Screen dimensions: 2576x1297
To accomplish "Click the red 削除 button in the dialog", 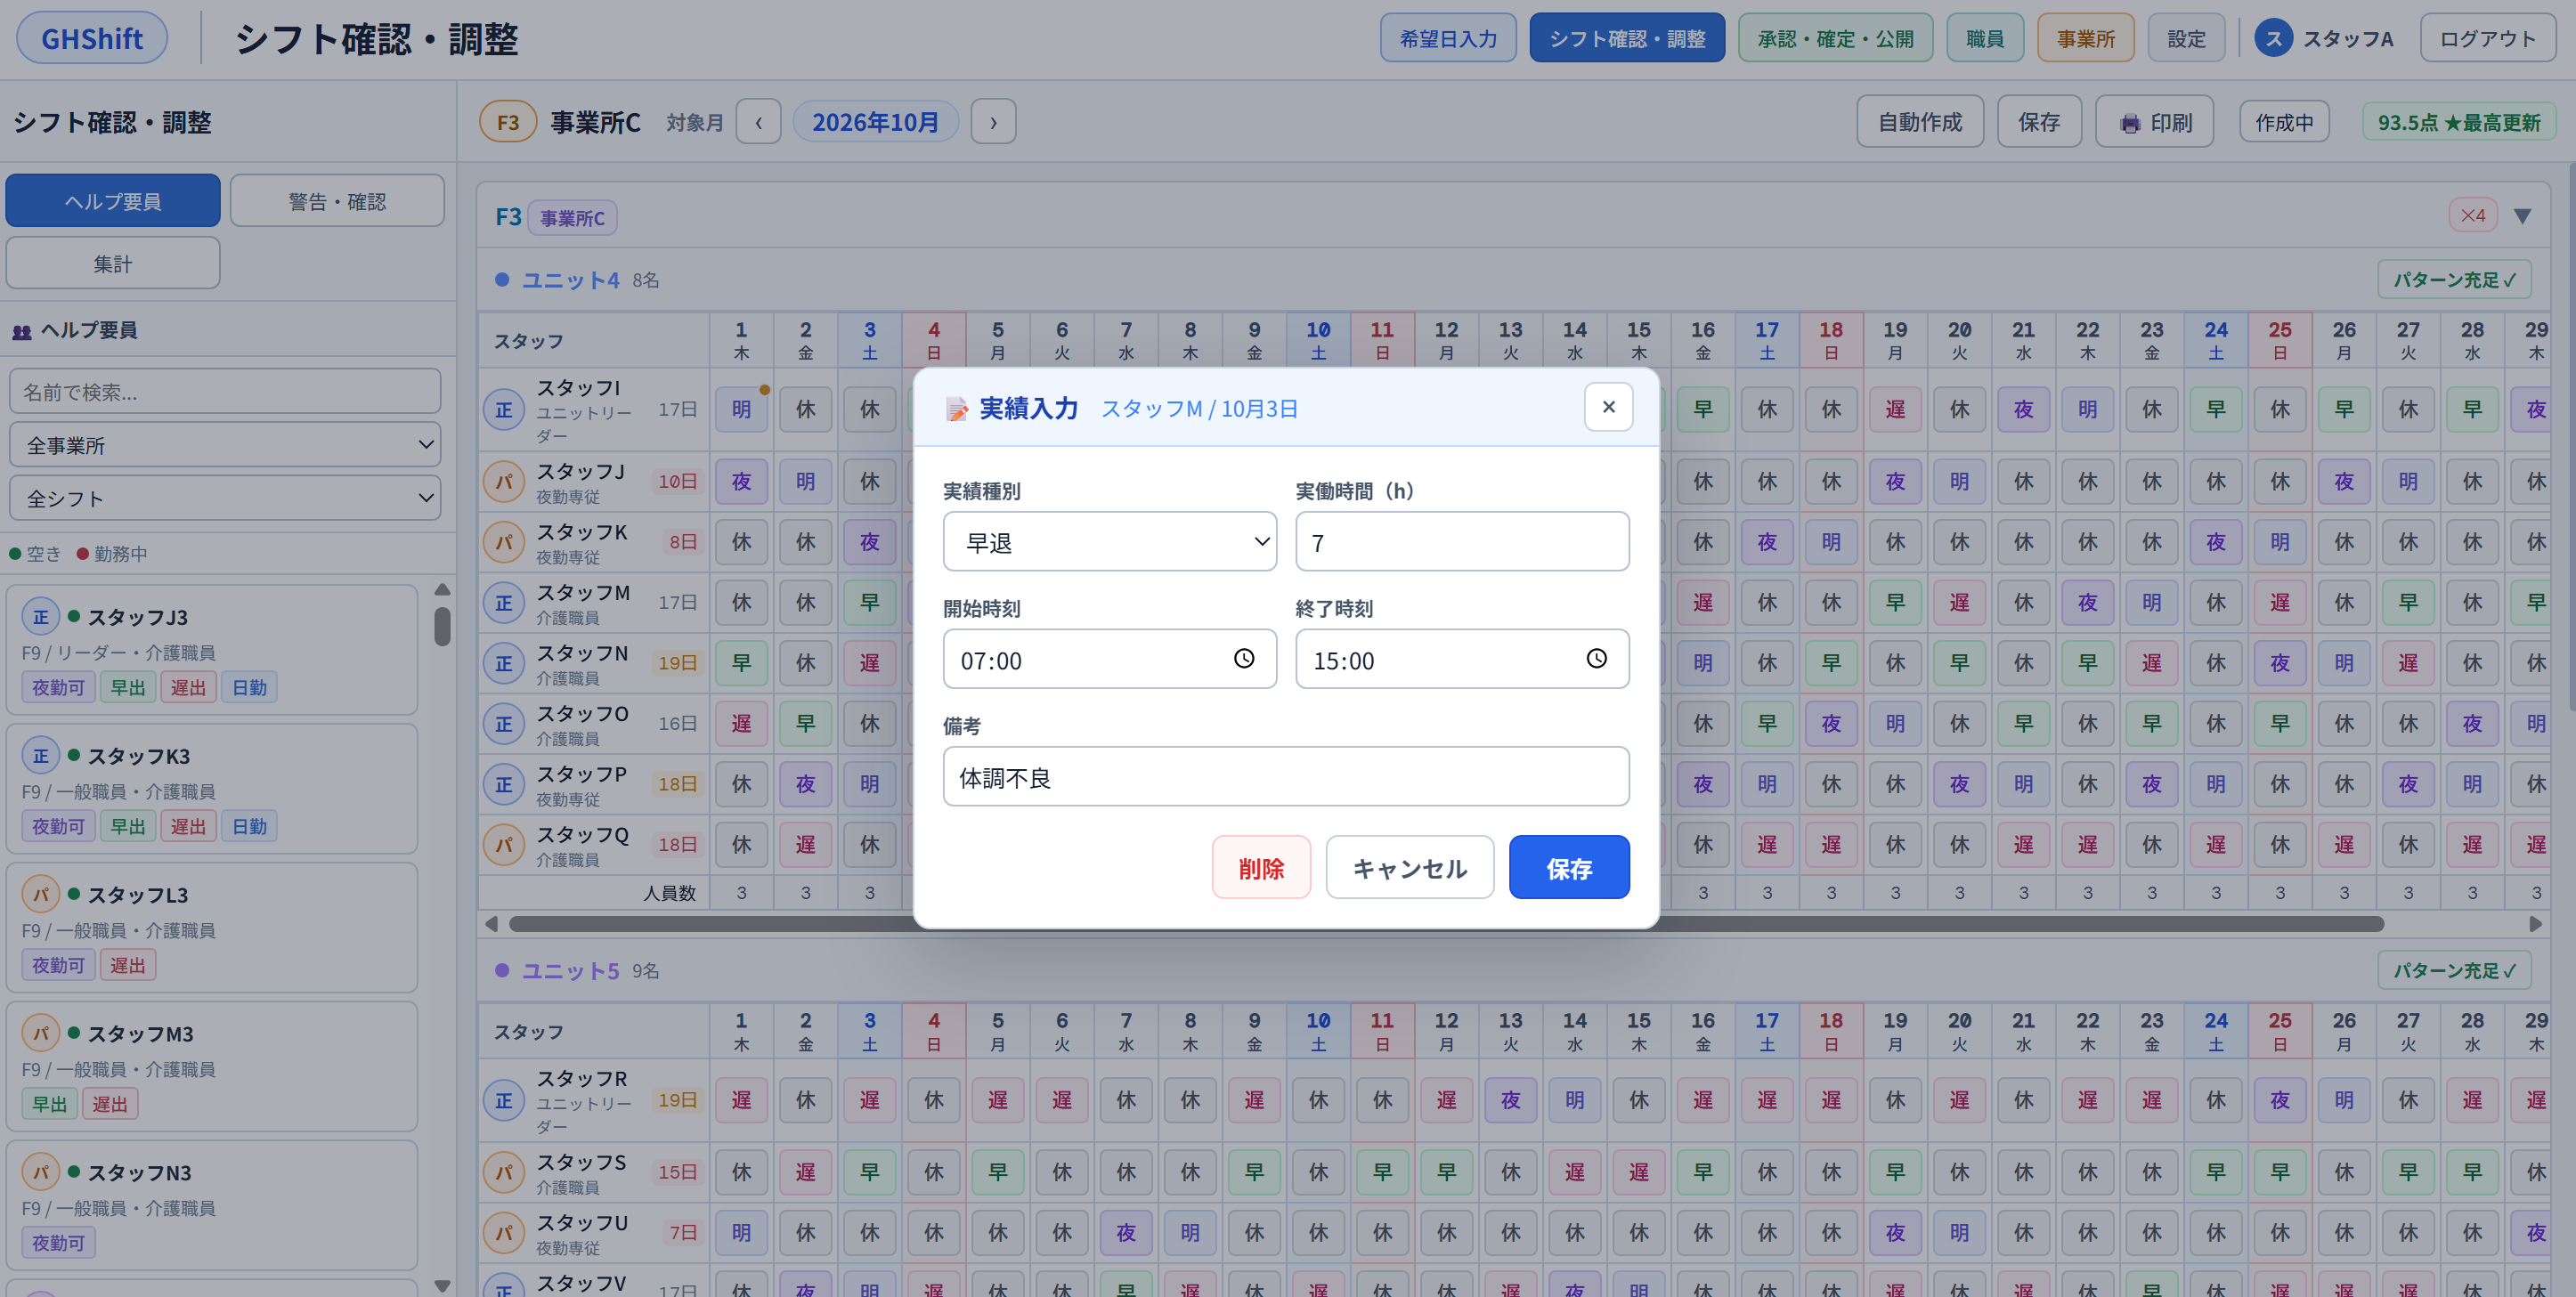I will (1261, 867).
